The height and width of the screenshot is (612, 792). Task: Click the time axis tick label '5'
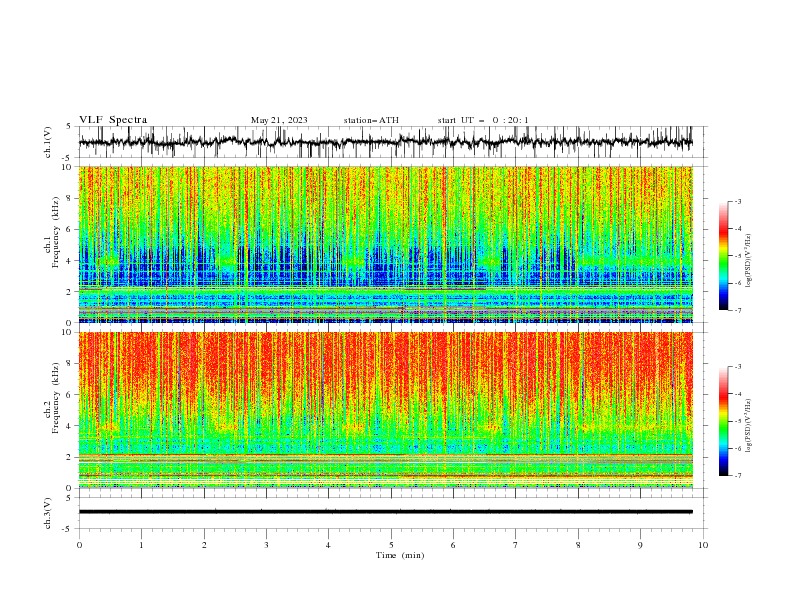[391, 545]
